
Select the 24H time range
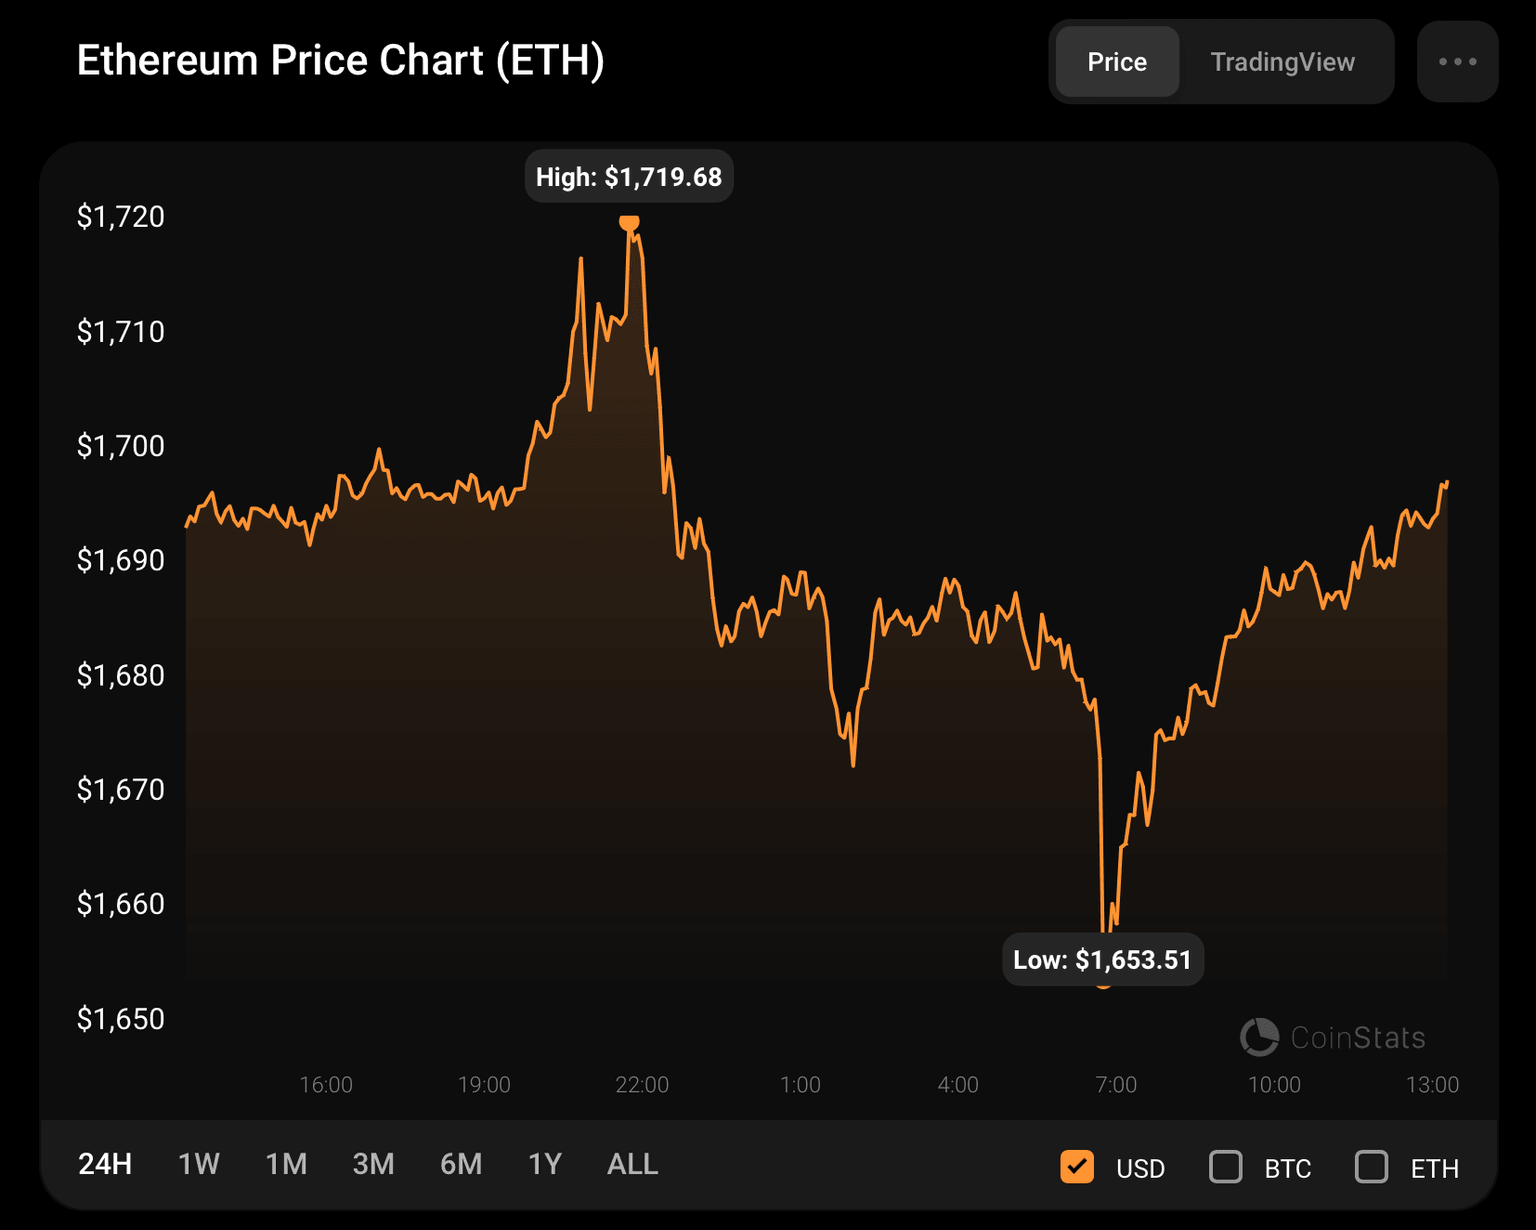pyautogui.click(x=105, y=1164)
